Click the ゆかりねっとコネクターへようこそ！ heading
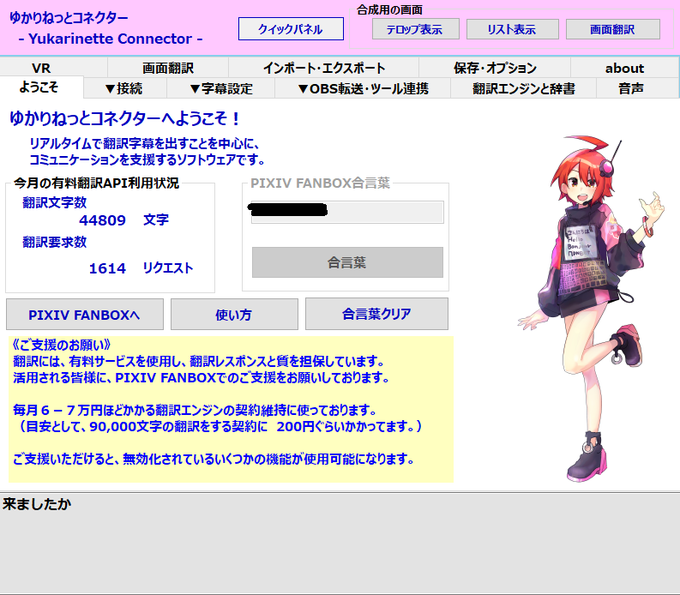This screenshot has width=680, height=595. pyautogui.click(x=125, y=118)
